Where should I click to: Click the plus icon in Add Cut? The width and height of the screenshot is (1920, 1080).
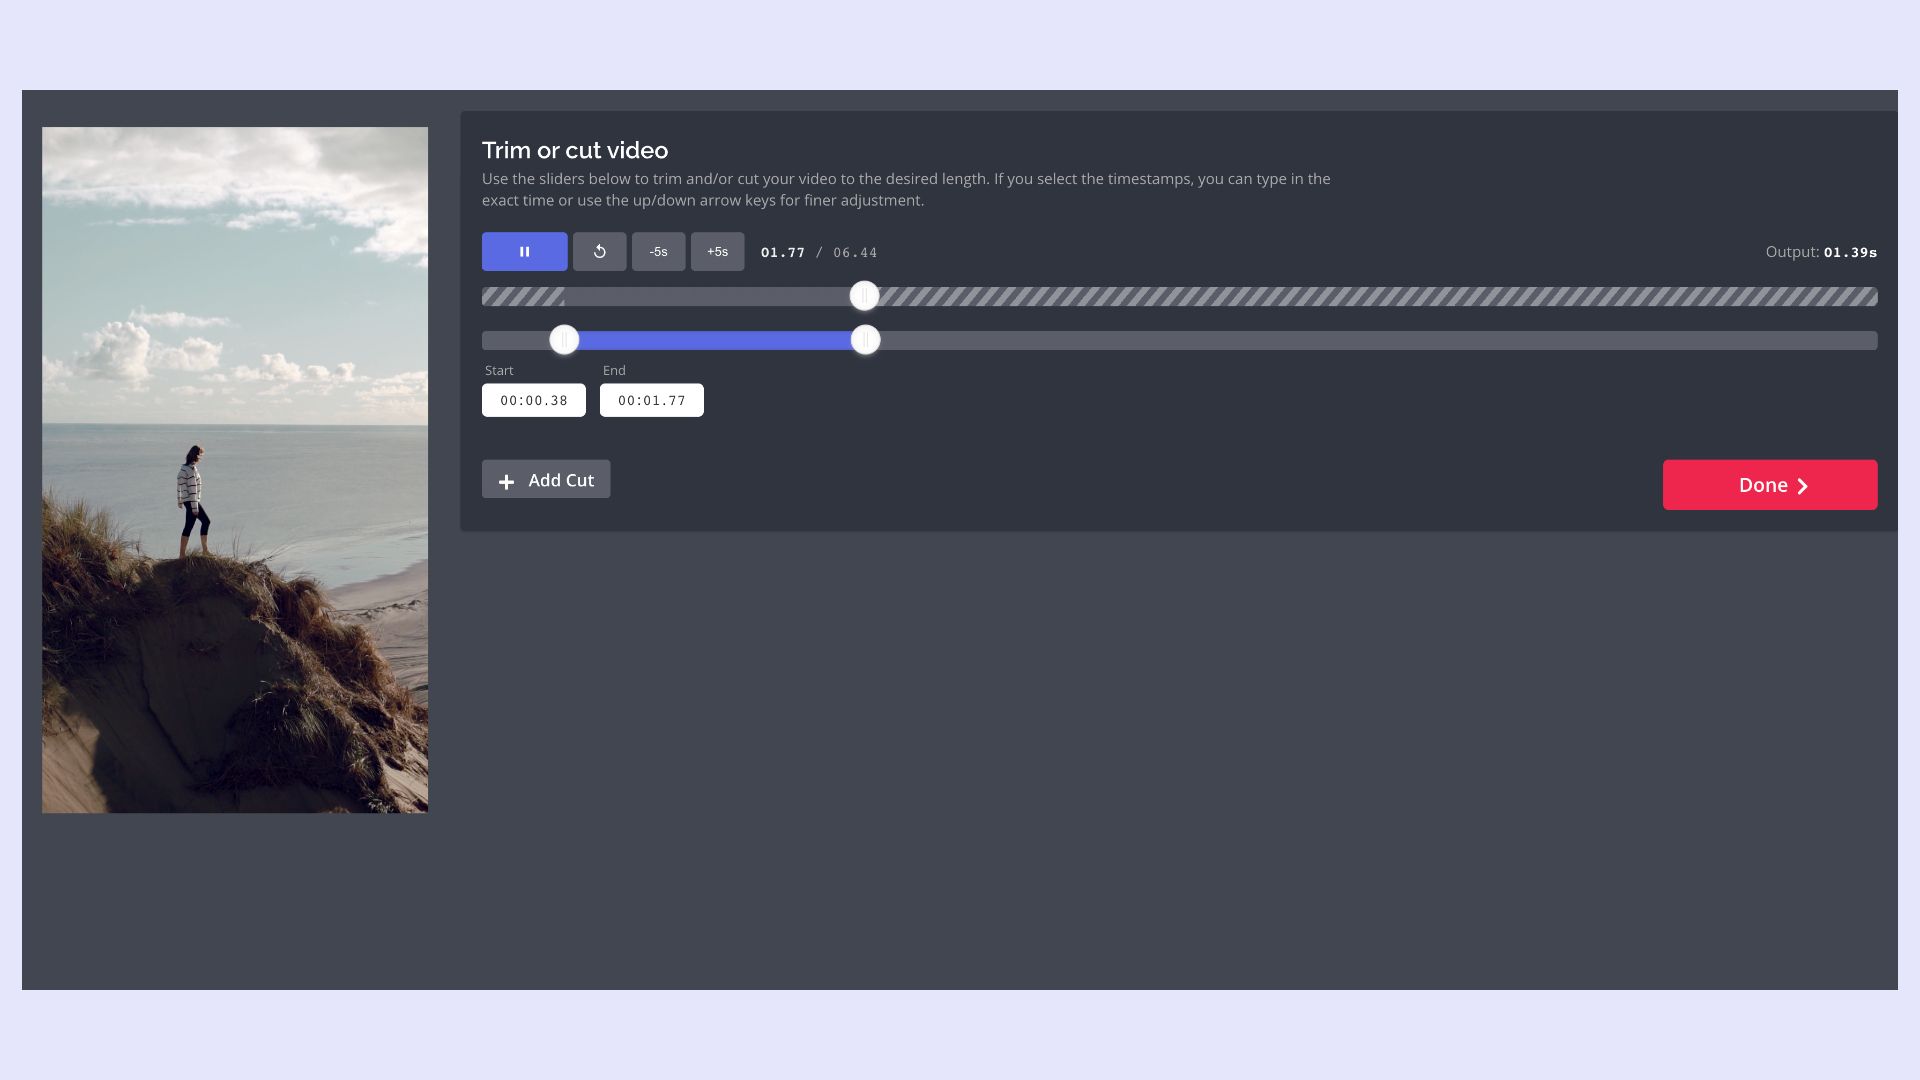pyautogui.click(x=506, y=482)
